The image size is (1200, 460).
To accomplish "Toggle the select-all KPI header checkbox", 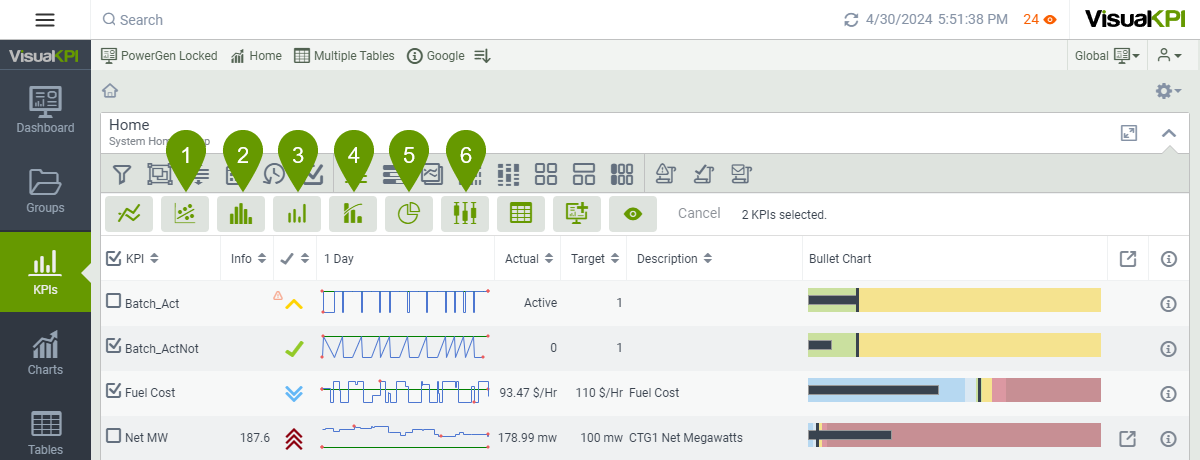I will point(114,259).
